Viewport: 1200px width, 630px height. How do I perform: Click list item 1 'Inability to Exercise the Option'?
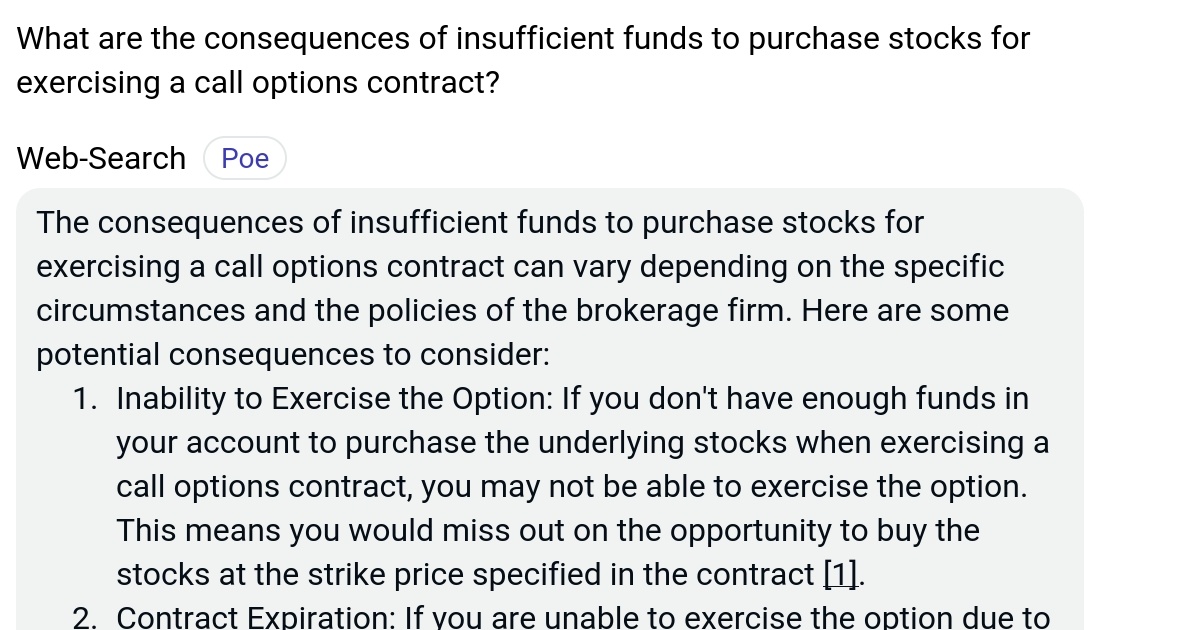click(580, 485)
